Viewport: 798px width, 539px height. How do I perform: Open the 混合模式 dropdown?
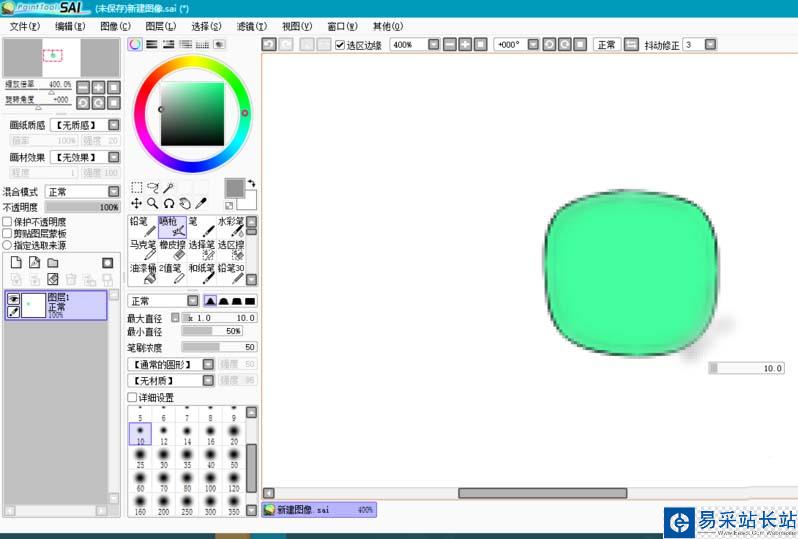pos(114,192)
